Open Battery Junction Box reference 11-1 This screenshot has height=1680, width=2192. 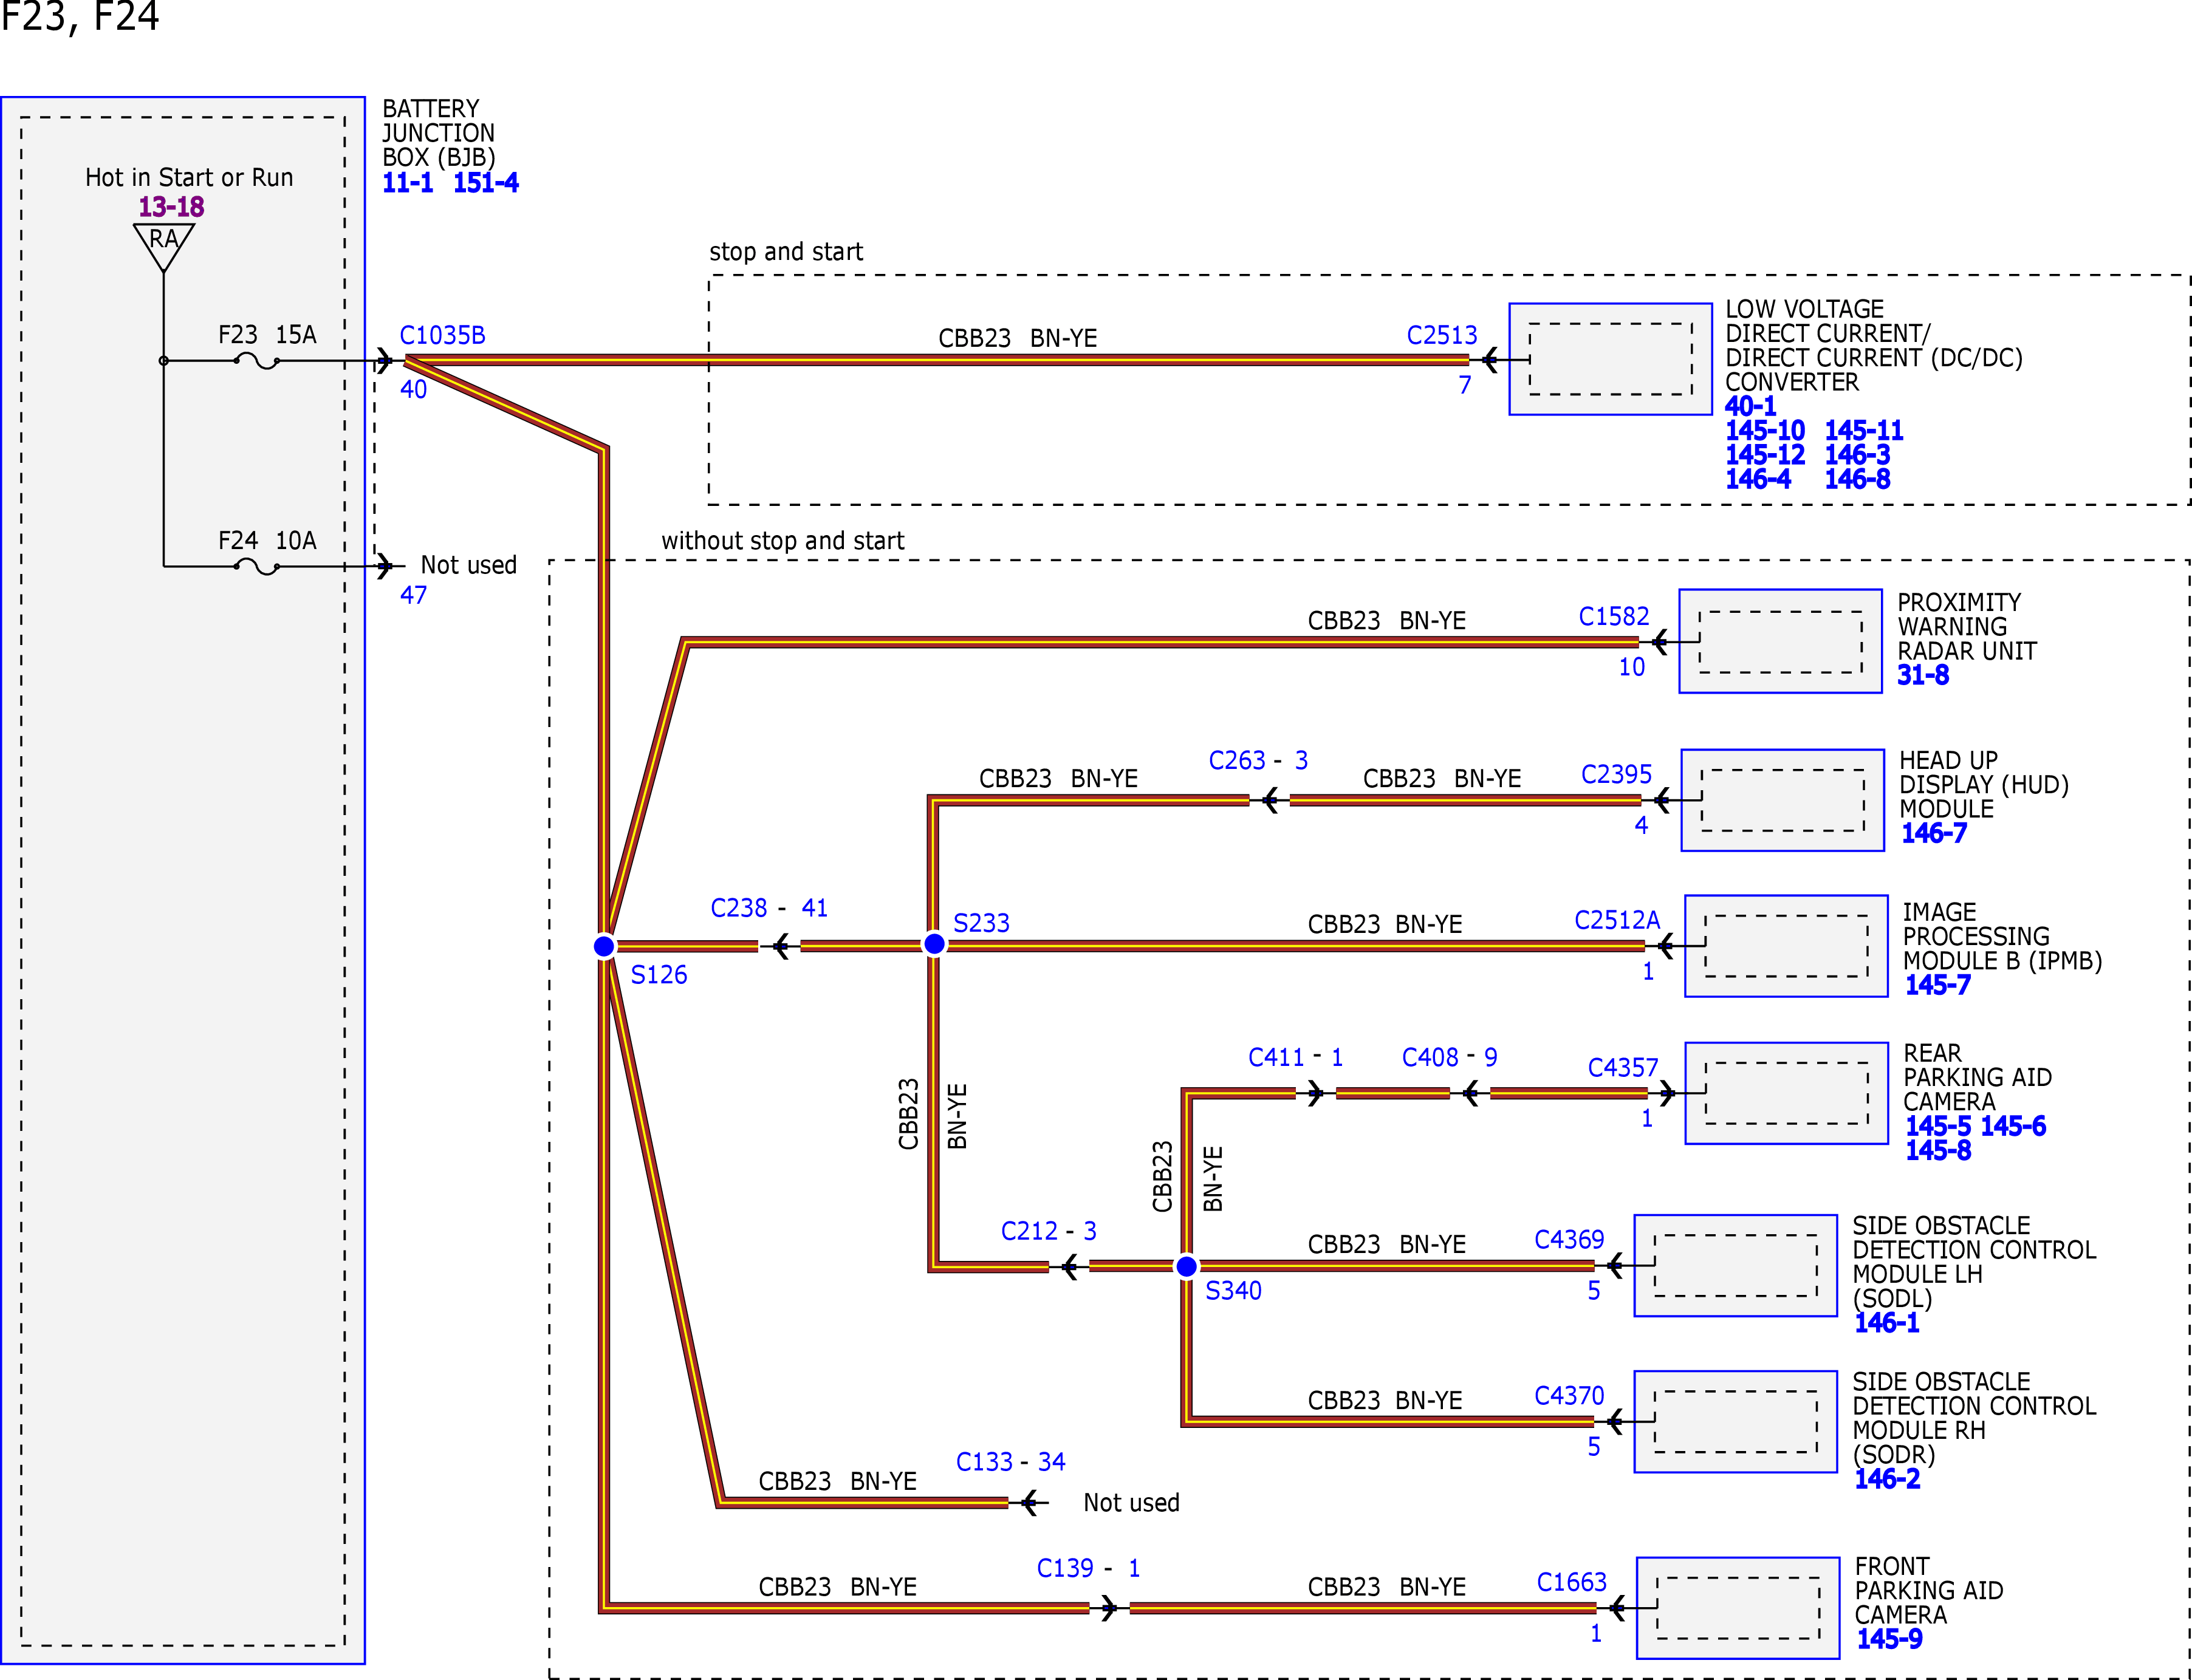tap(408, 183)
